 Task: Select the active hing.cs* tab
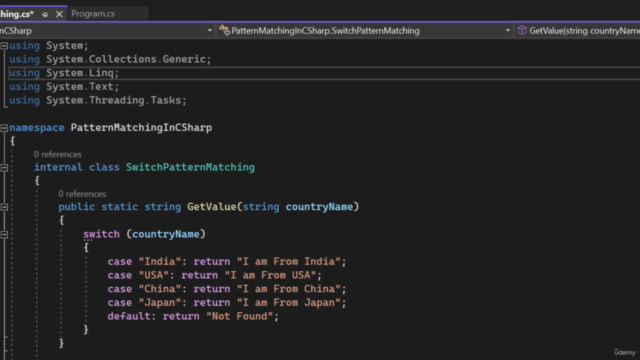tap(17, 14)
